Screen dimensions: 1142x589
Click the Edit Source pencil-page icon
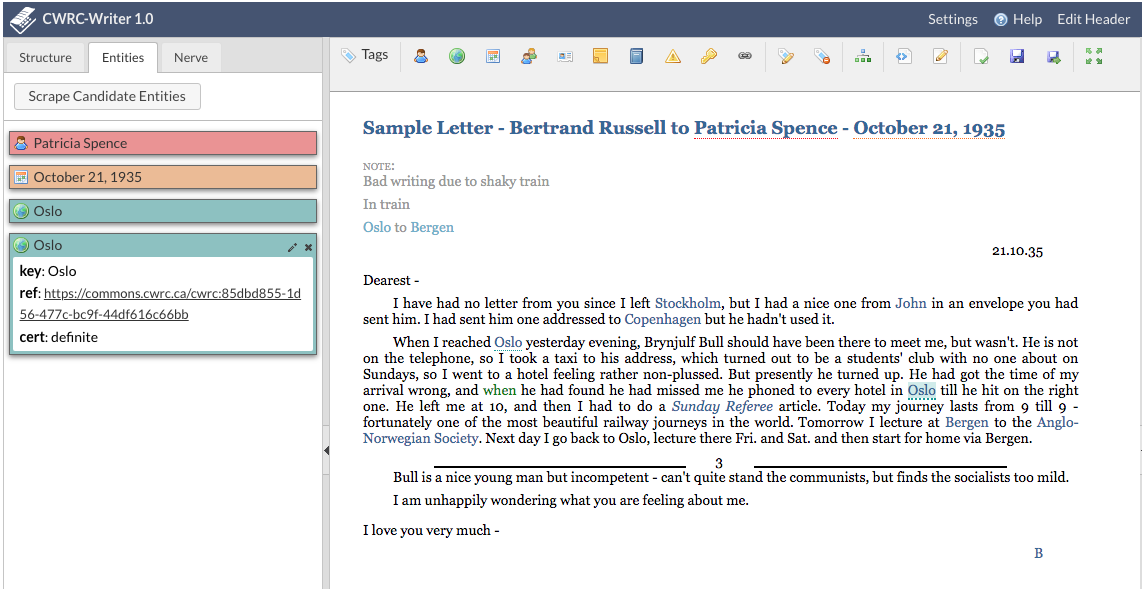pyautogui.click(x=940, y=56)
